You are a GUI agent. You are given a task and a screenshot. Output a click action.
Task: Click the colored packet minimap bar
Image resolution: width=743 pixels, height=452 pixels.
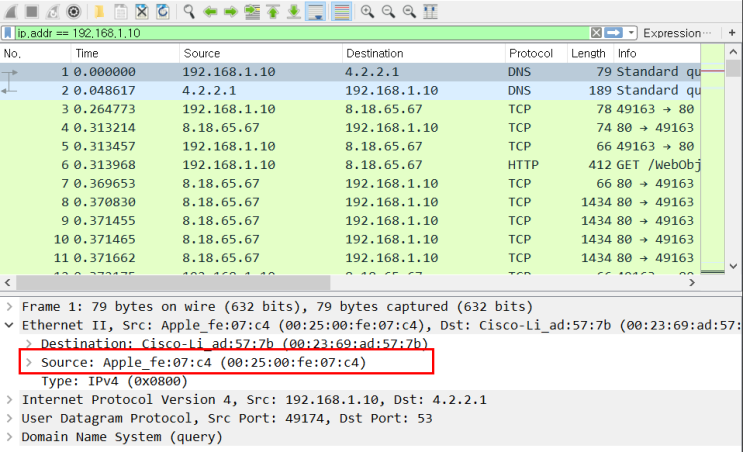[712, 159]
